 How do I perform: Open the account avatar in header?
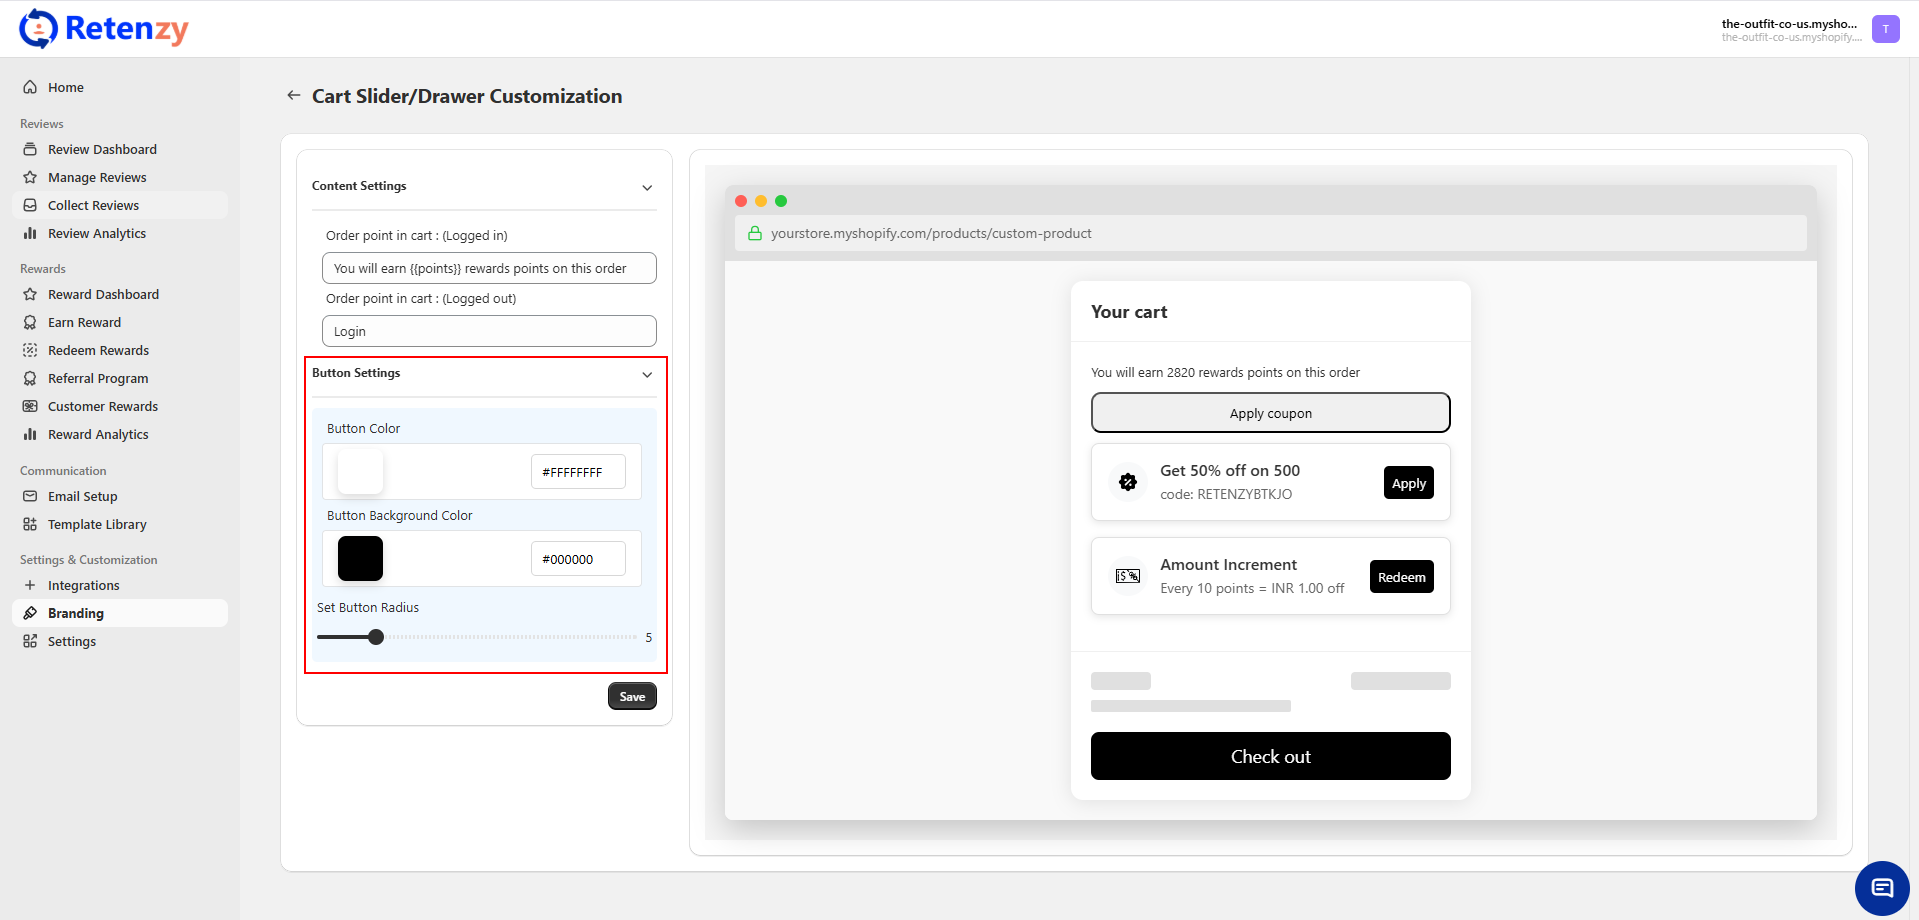1885,29
